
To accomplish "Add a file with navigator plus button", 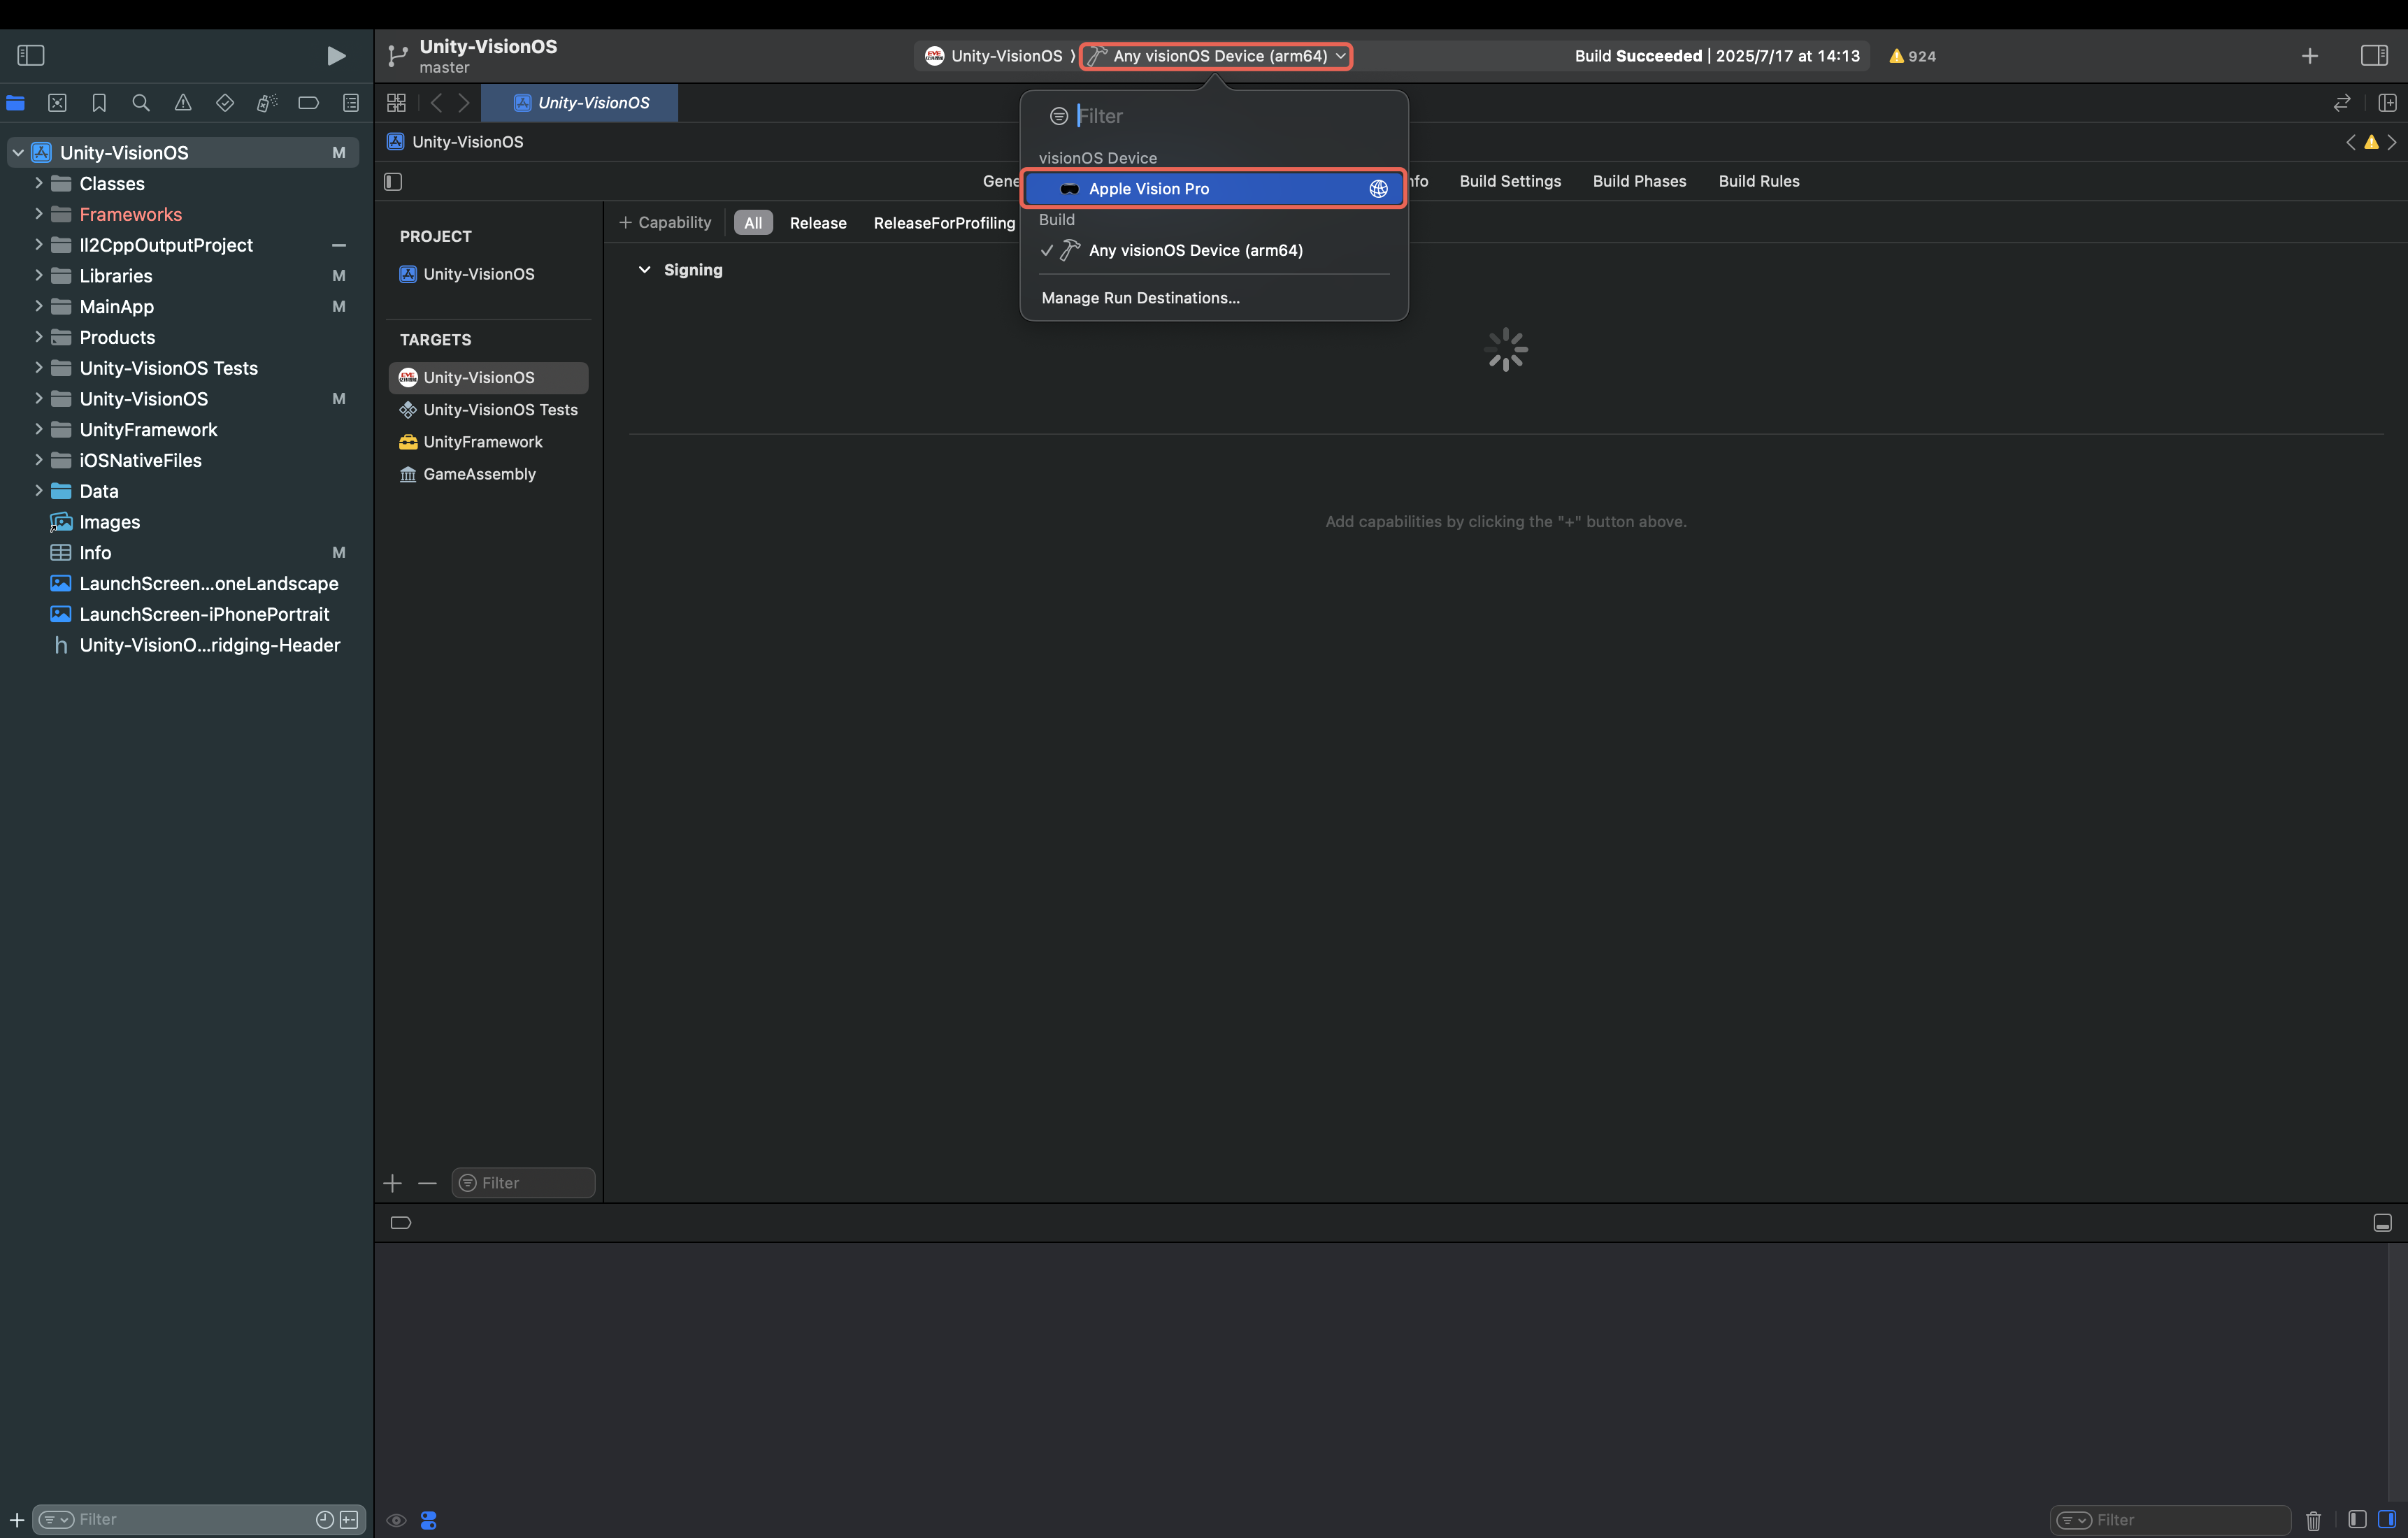I will (x=16, y=1520).
